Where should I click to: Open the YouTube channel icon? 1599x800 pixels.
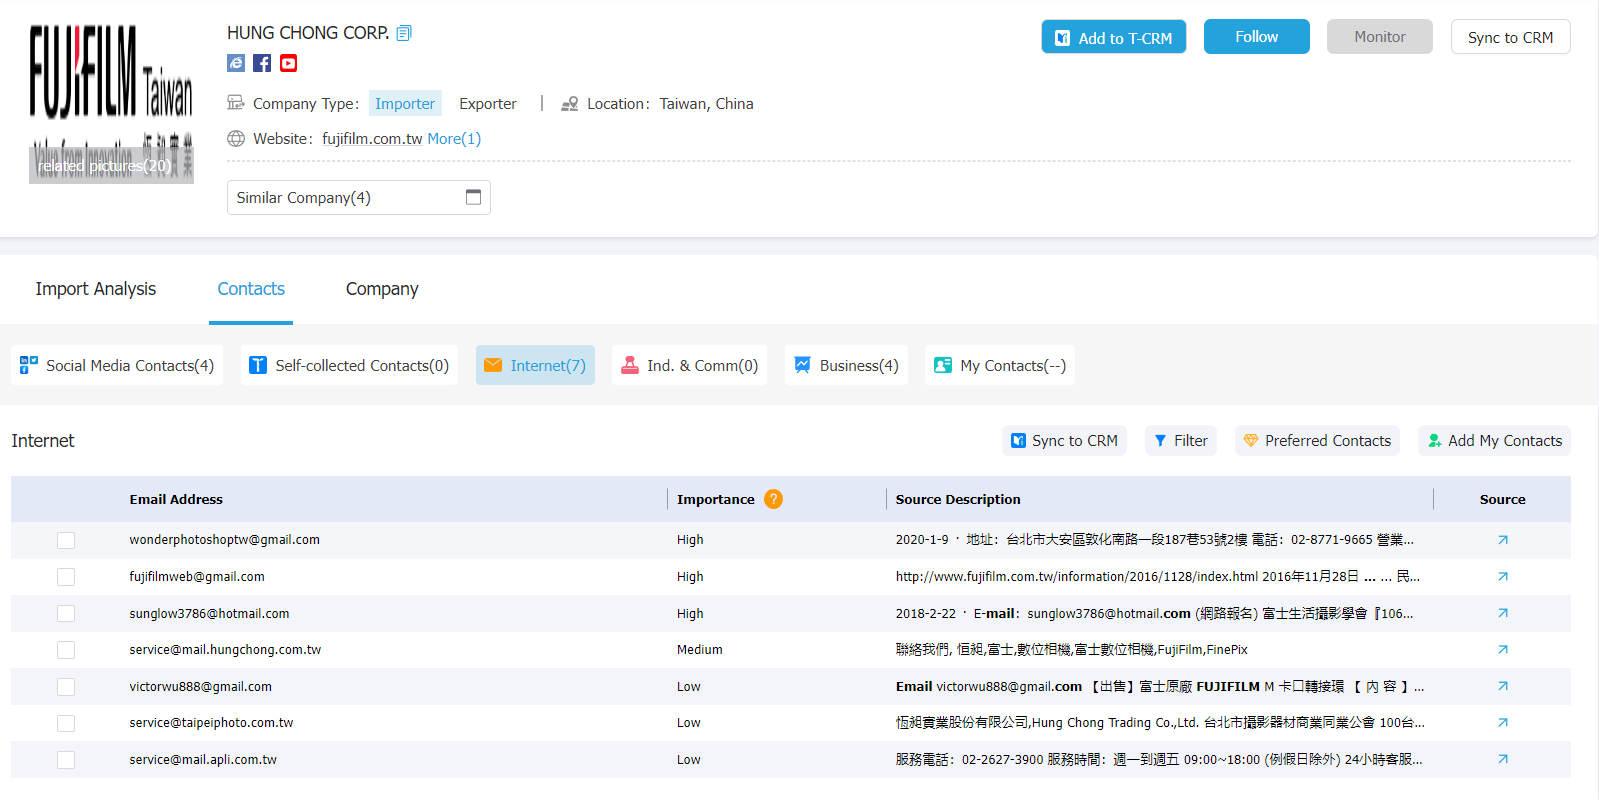pyautogui.click(x=288, y=63)
